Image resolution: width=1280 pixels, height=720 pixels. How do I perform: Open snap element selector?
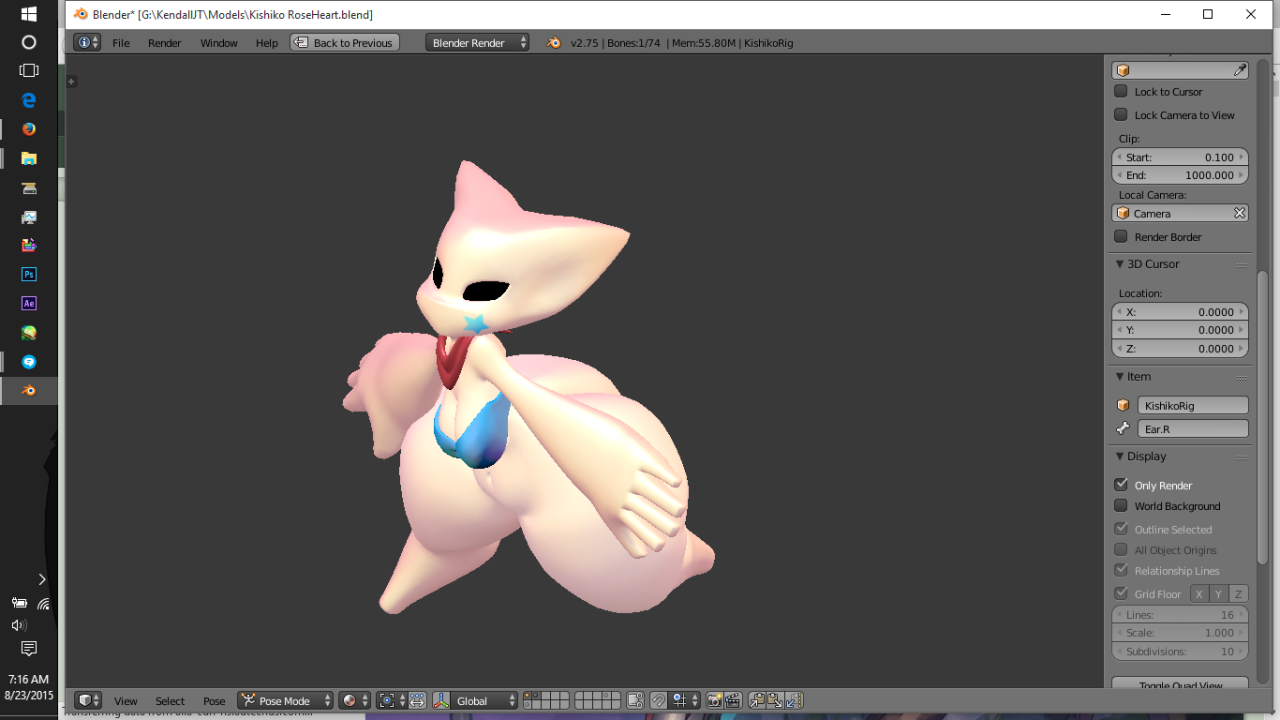point(685,701)
